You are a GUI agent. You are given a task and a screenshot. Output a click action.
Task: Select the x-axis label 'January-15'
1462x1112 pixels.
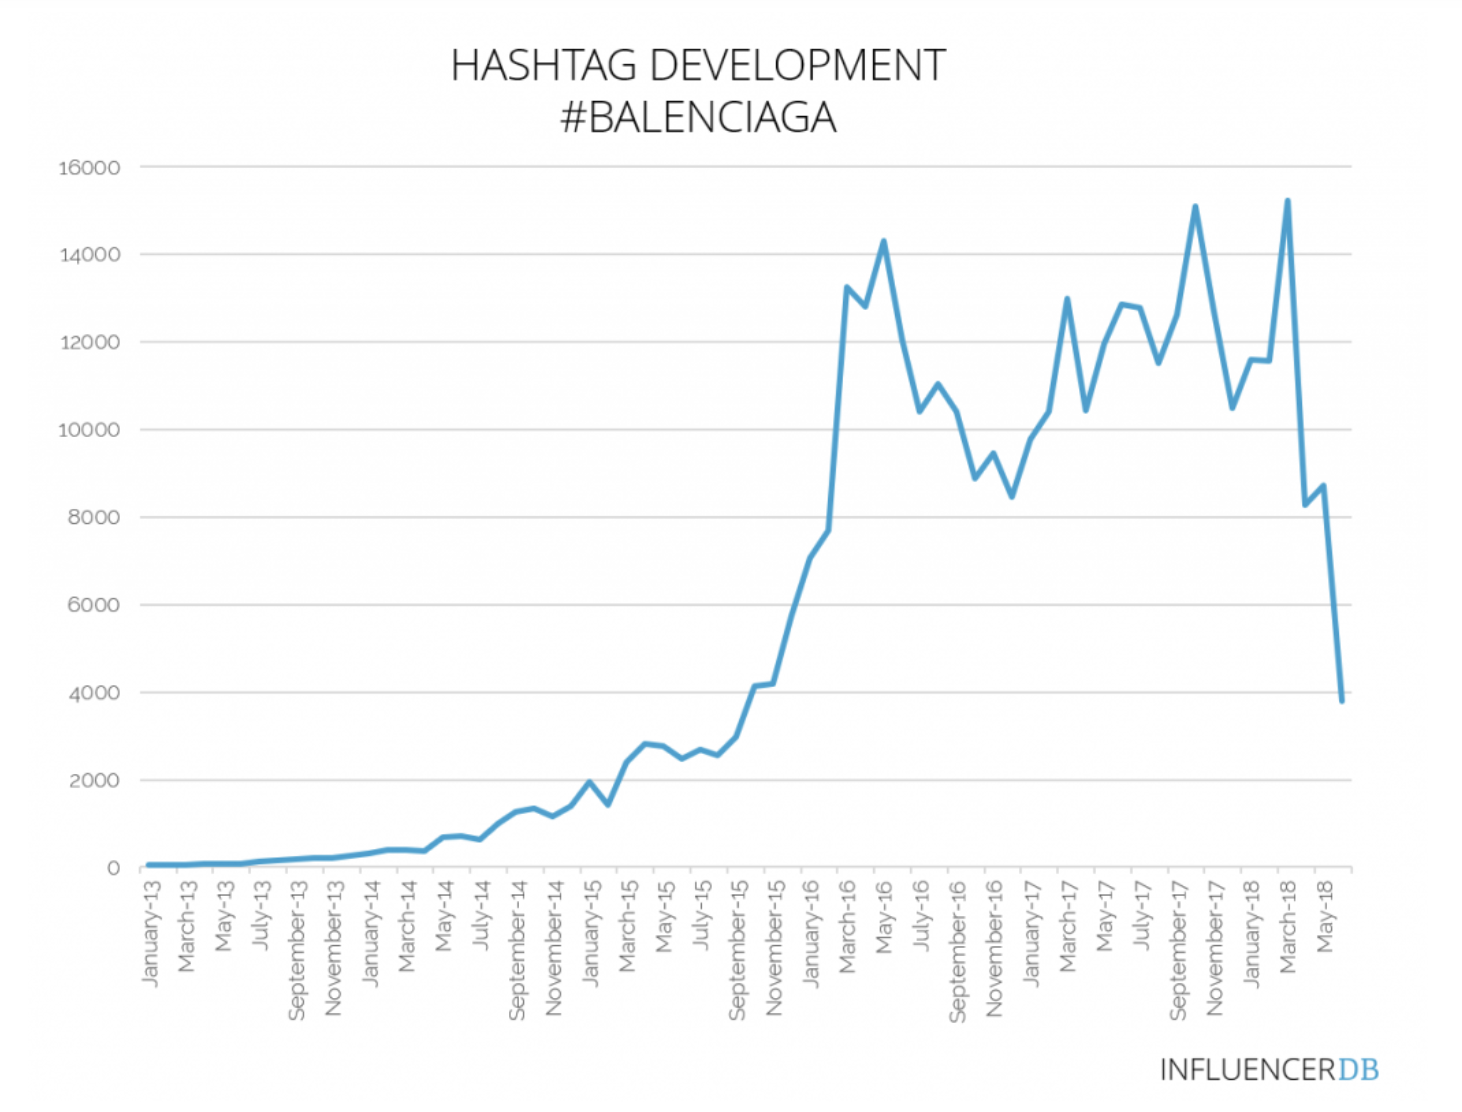(591, 933)
